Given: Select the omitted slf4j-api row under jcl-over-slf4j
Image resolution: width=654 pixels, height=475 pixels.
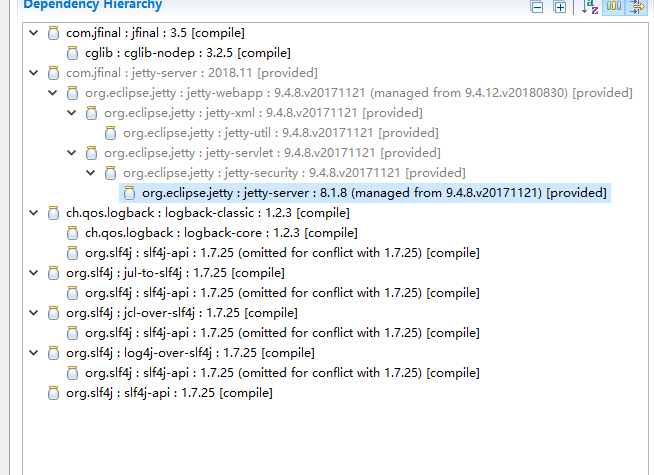Looking at the screenshot, I should point(282,333).
